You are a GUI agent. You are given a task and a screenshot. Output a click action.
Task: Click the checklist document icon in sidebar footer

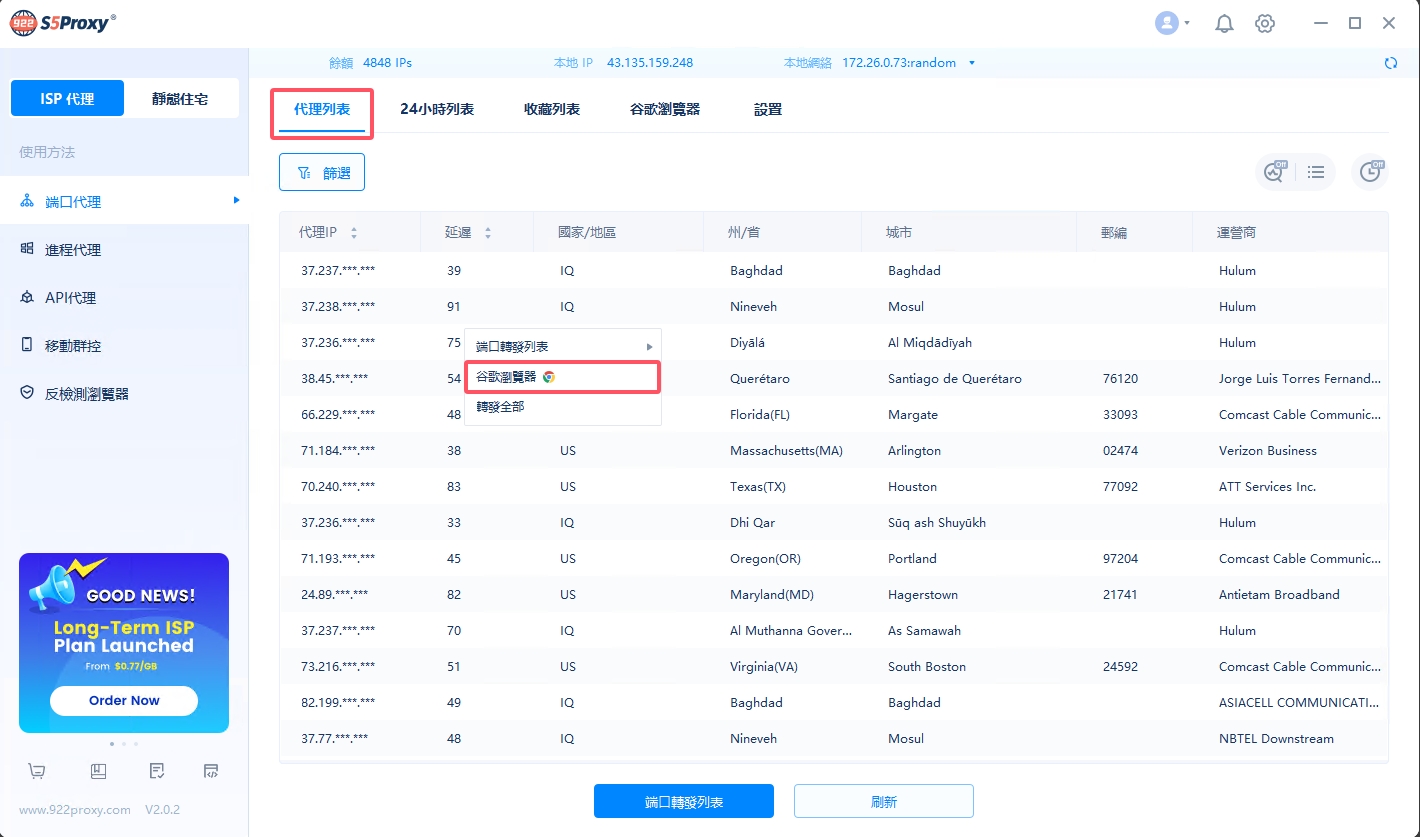click(x=156, y=771)
